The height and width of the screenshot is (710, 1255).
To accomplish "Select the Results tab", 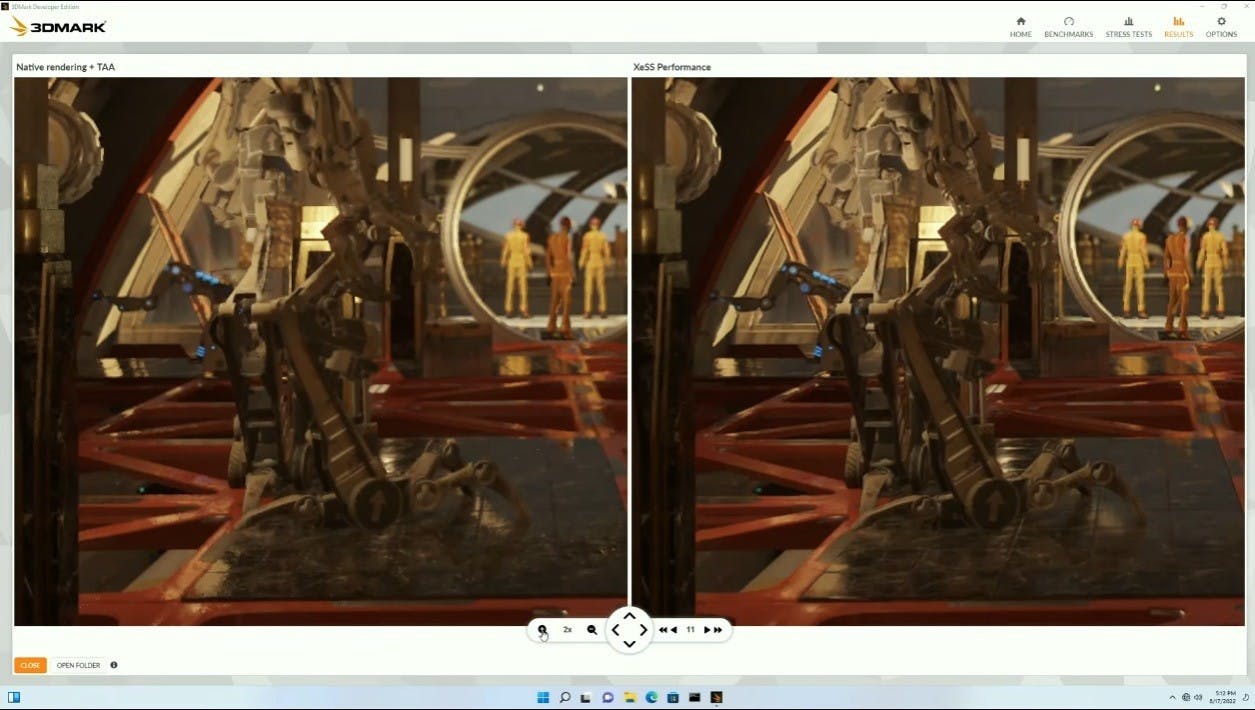I will click(1178, 27).
